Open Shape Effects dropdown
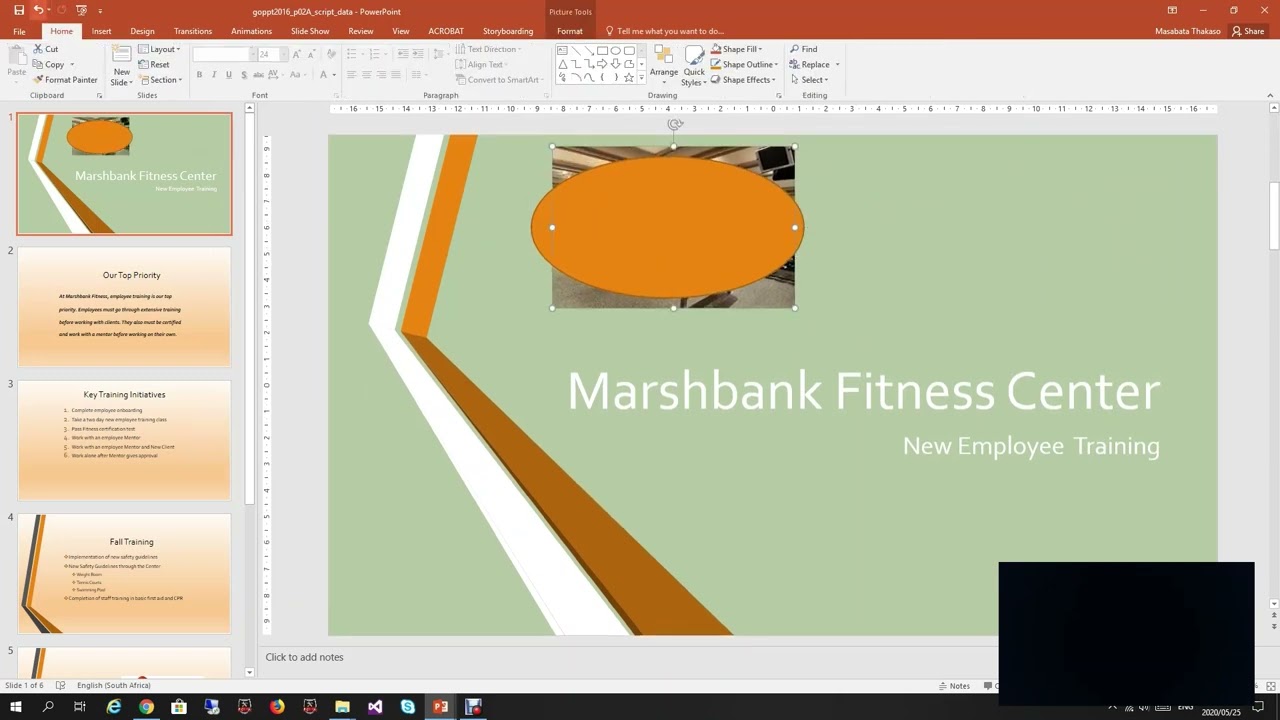 [743, 80]
